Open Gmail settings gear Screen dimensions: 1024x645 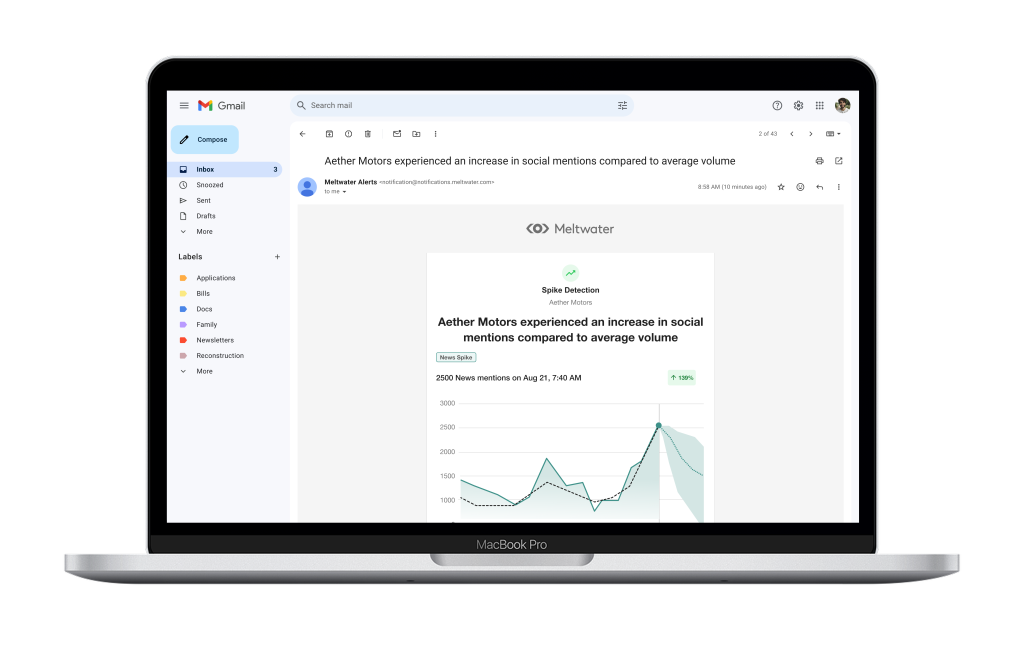coord(798,106)
